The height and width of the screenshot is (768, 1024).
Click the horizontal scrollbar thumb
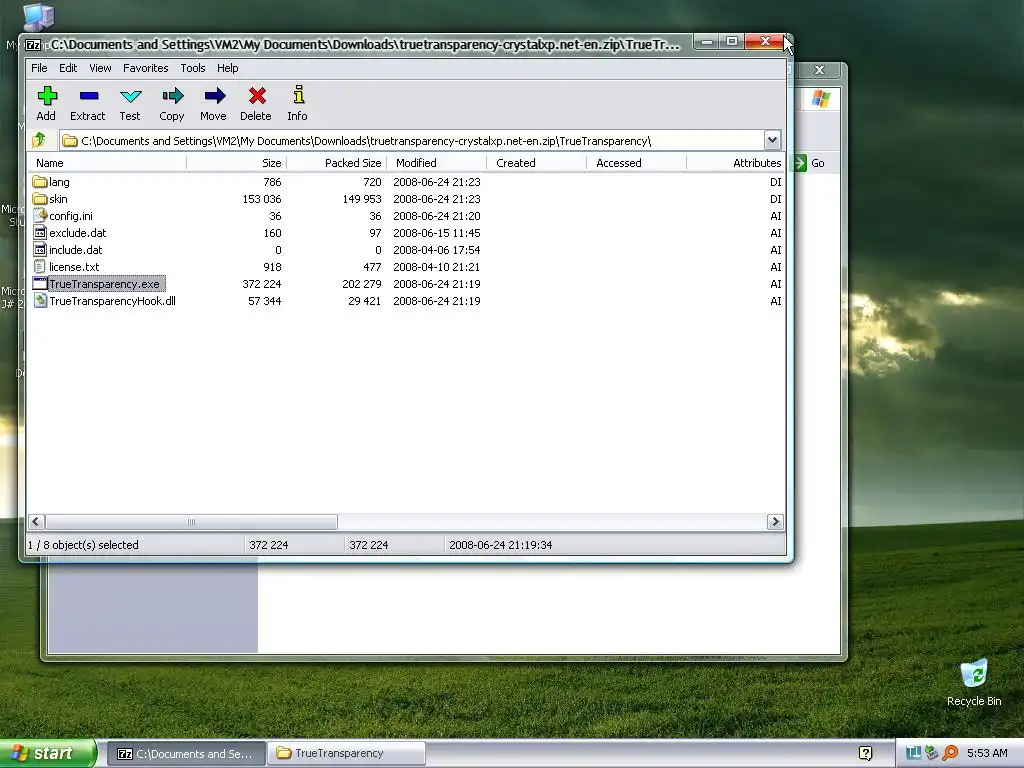click(x=191, y=521)
